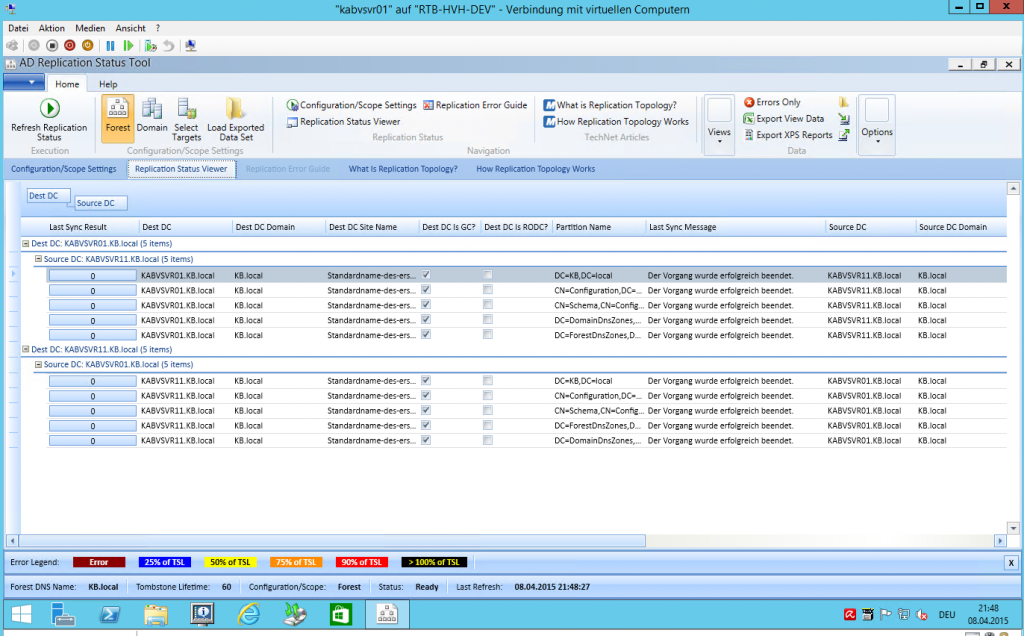The height and width of the screenshot is (636, 1024).
Task: Click the green up-arrow export icon in Data group
Action: coord(844,135)
